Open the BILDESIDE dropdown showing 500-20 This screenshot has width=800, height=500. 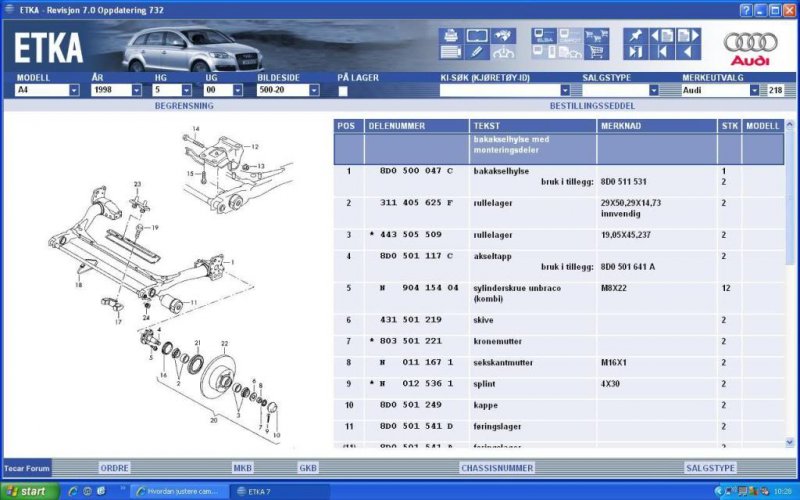click(x=314, y=90)
